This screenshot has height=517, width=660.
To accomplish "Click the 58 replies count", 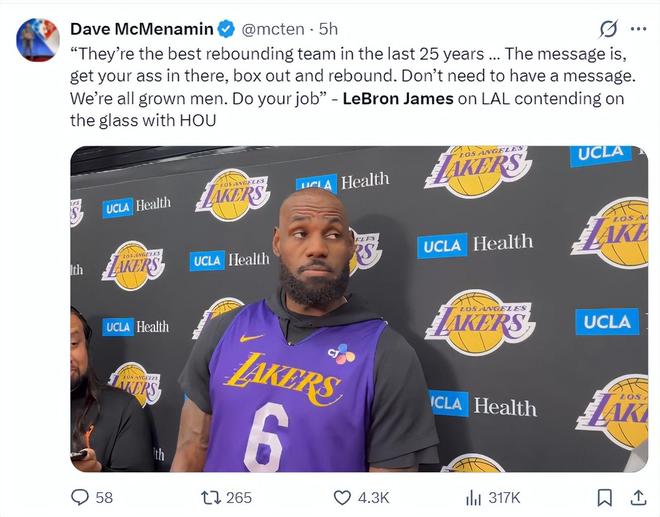I will point(104,497).
